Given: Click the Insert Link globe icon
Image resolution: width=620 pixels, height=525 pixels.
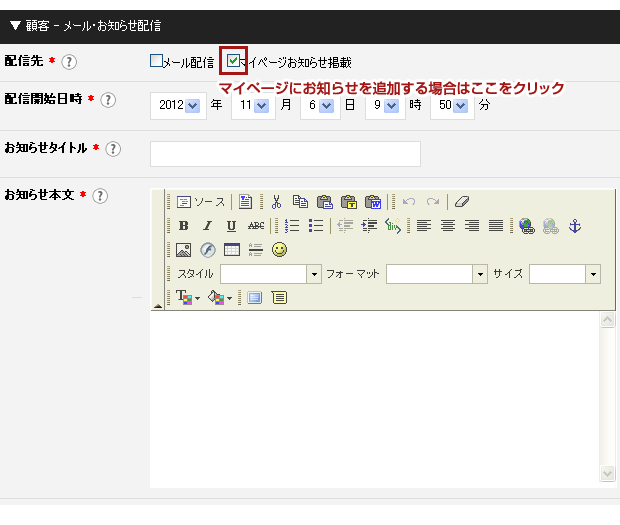Looking at the screenshot, I should [527, 226].
